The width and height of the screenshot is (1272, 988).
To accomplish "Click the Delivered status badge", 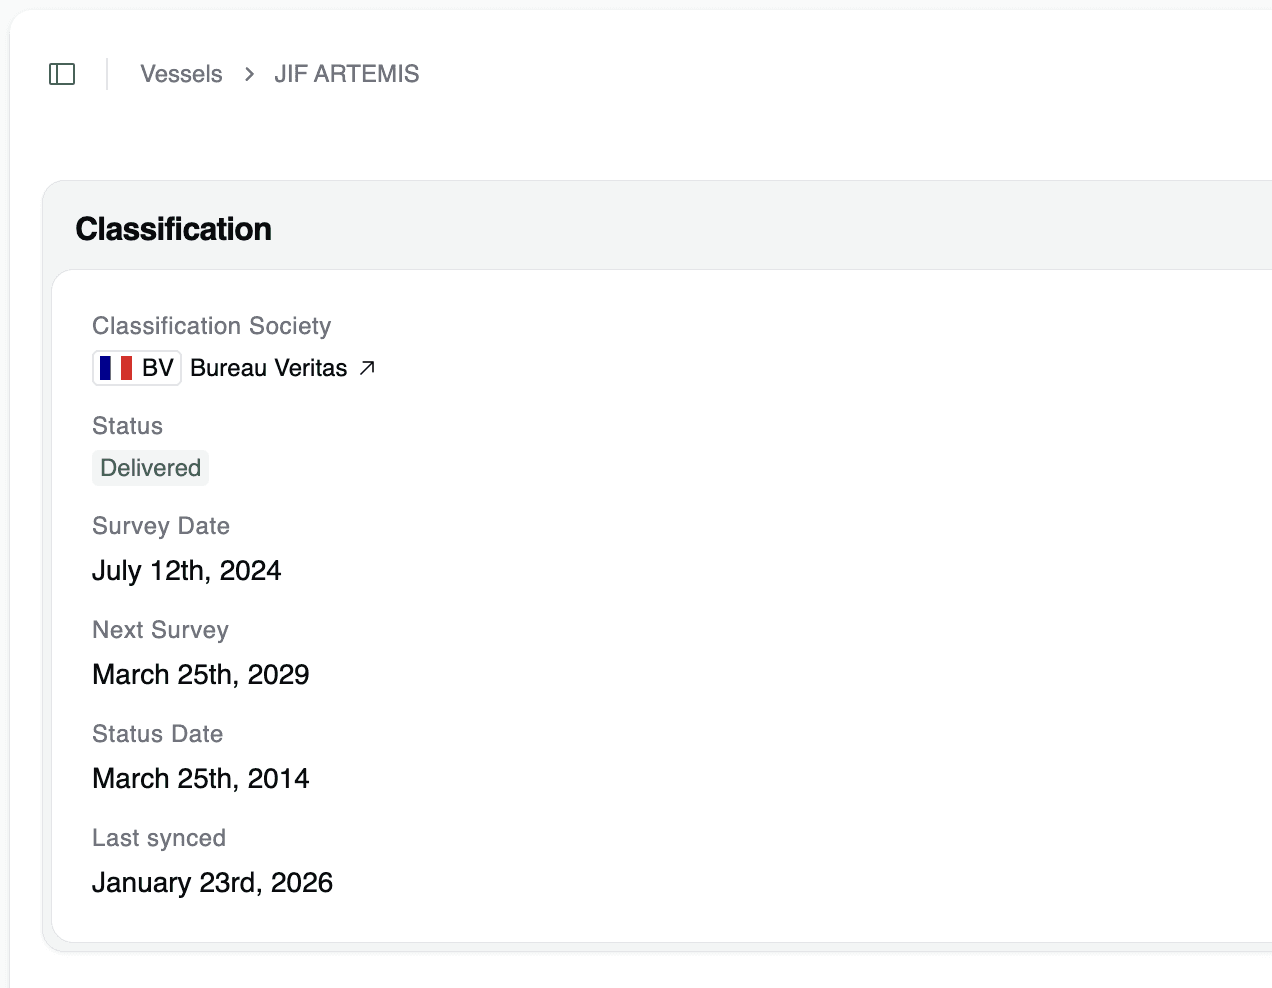I will tap(150, 468).
